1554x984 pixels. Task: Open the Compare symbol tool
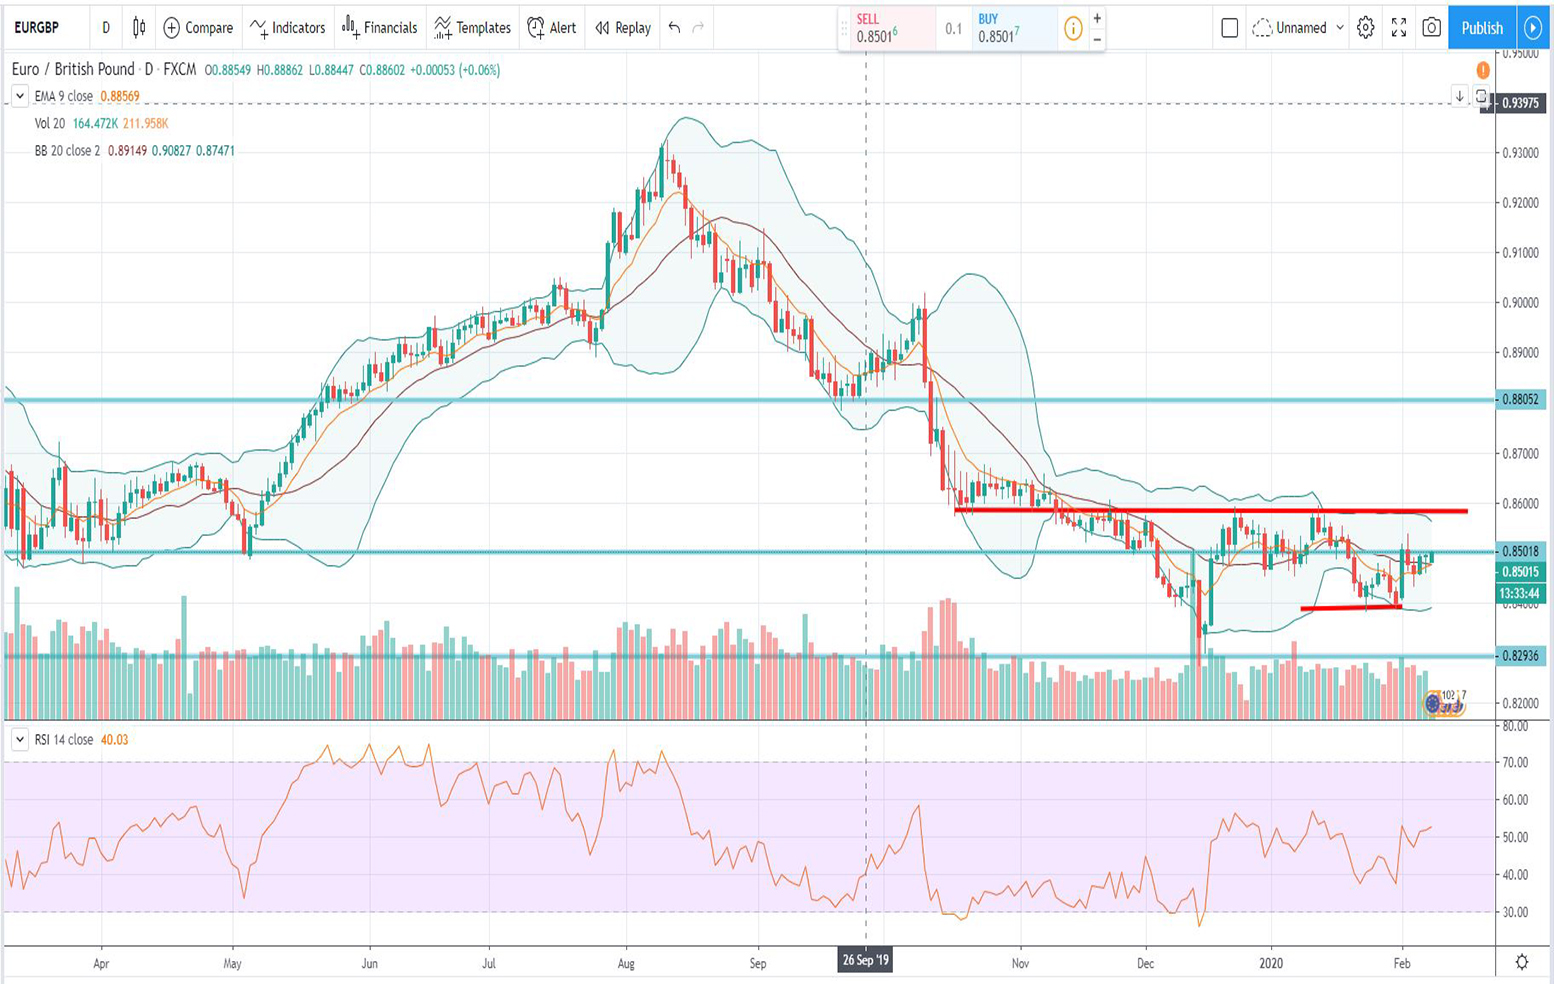click(x=197, y=28)
